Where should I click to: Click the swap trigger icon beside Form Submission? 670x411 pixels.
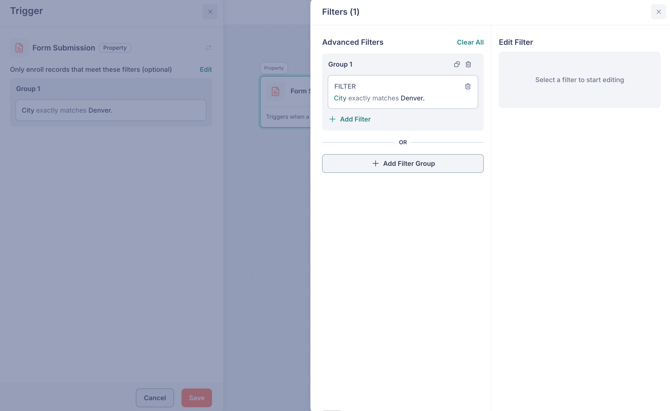pos(208,48)
